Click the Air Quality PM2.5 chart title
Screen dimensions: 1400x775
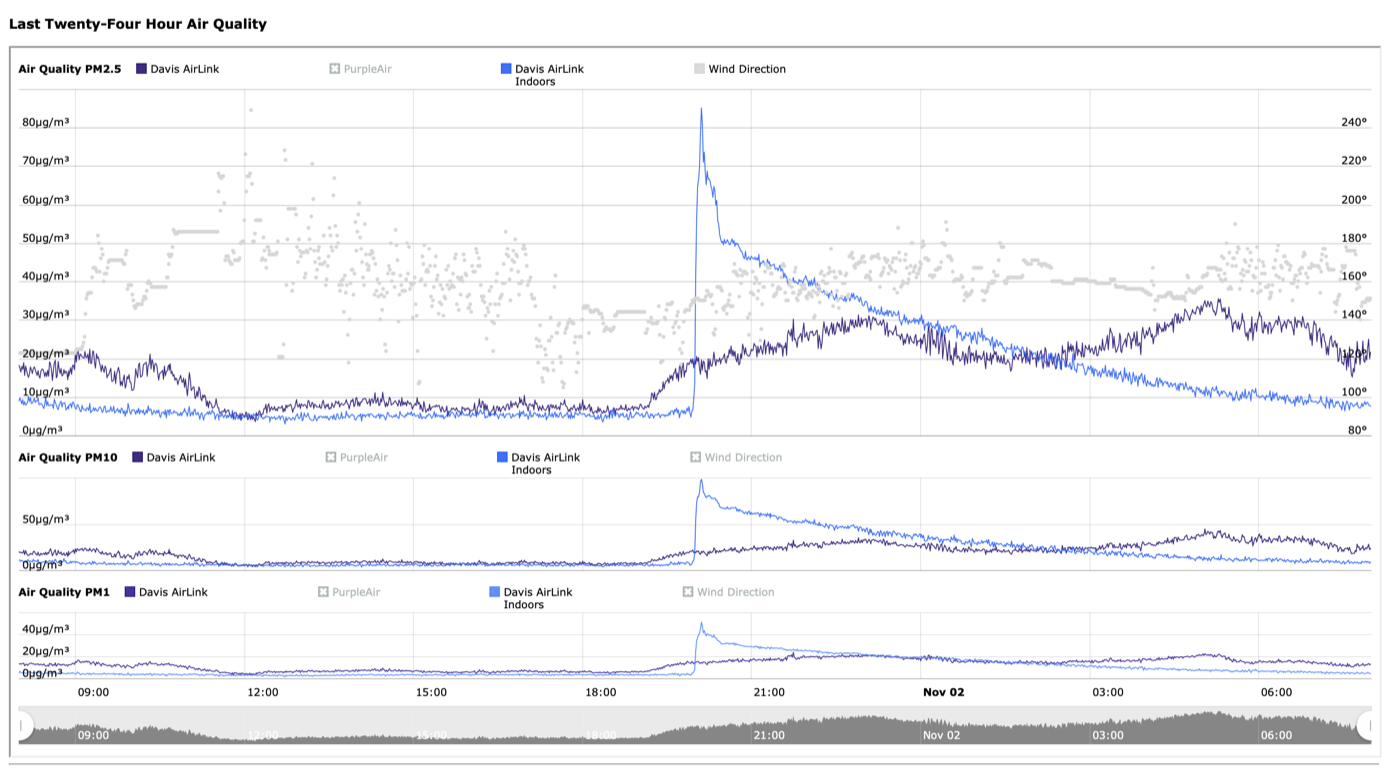point(69,69)
